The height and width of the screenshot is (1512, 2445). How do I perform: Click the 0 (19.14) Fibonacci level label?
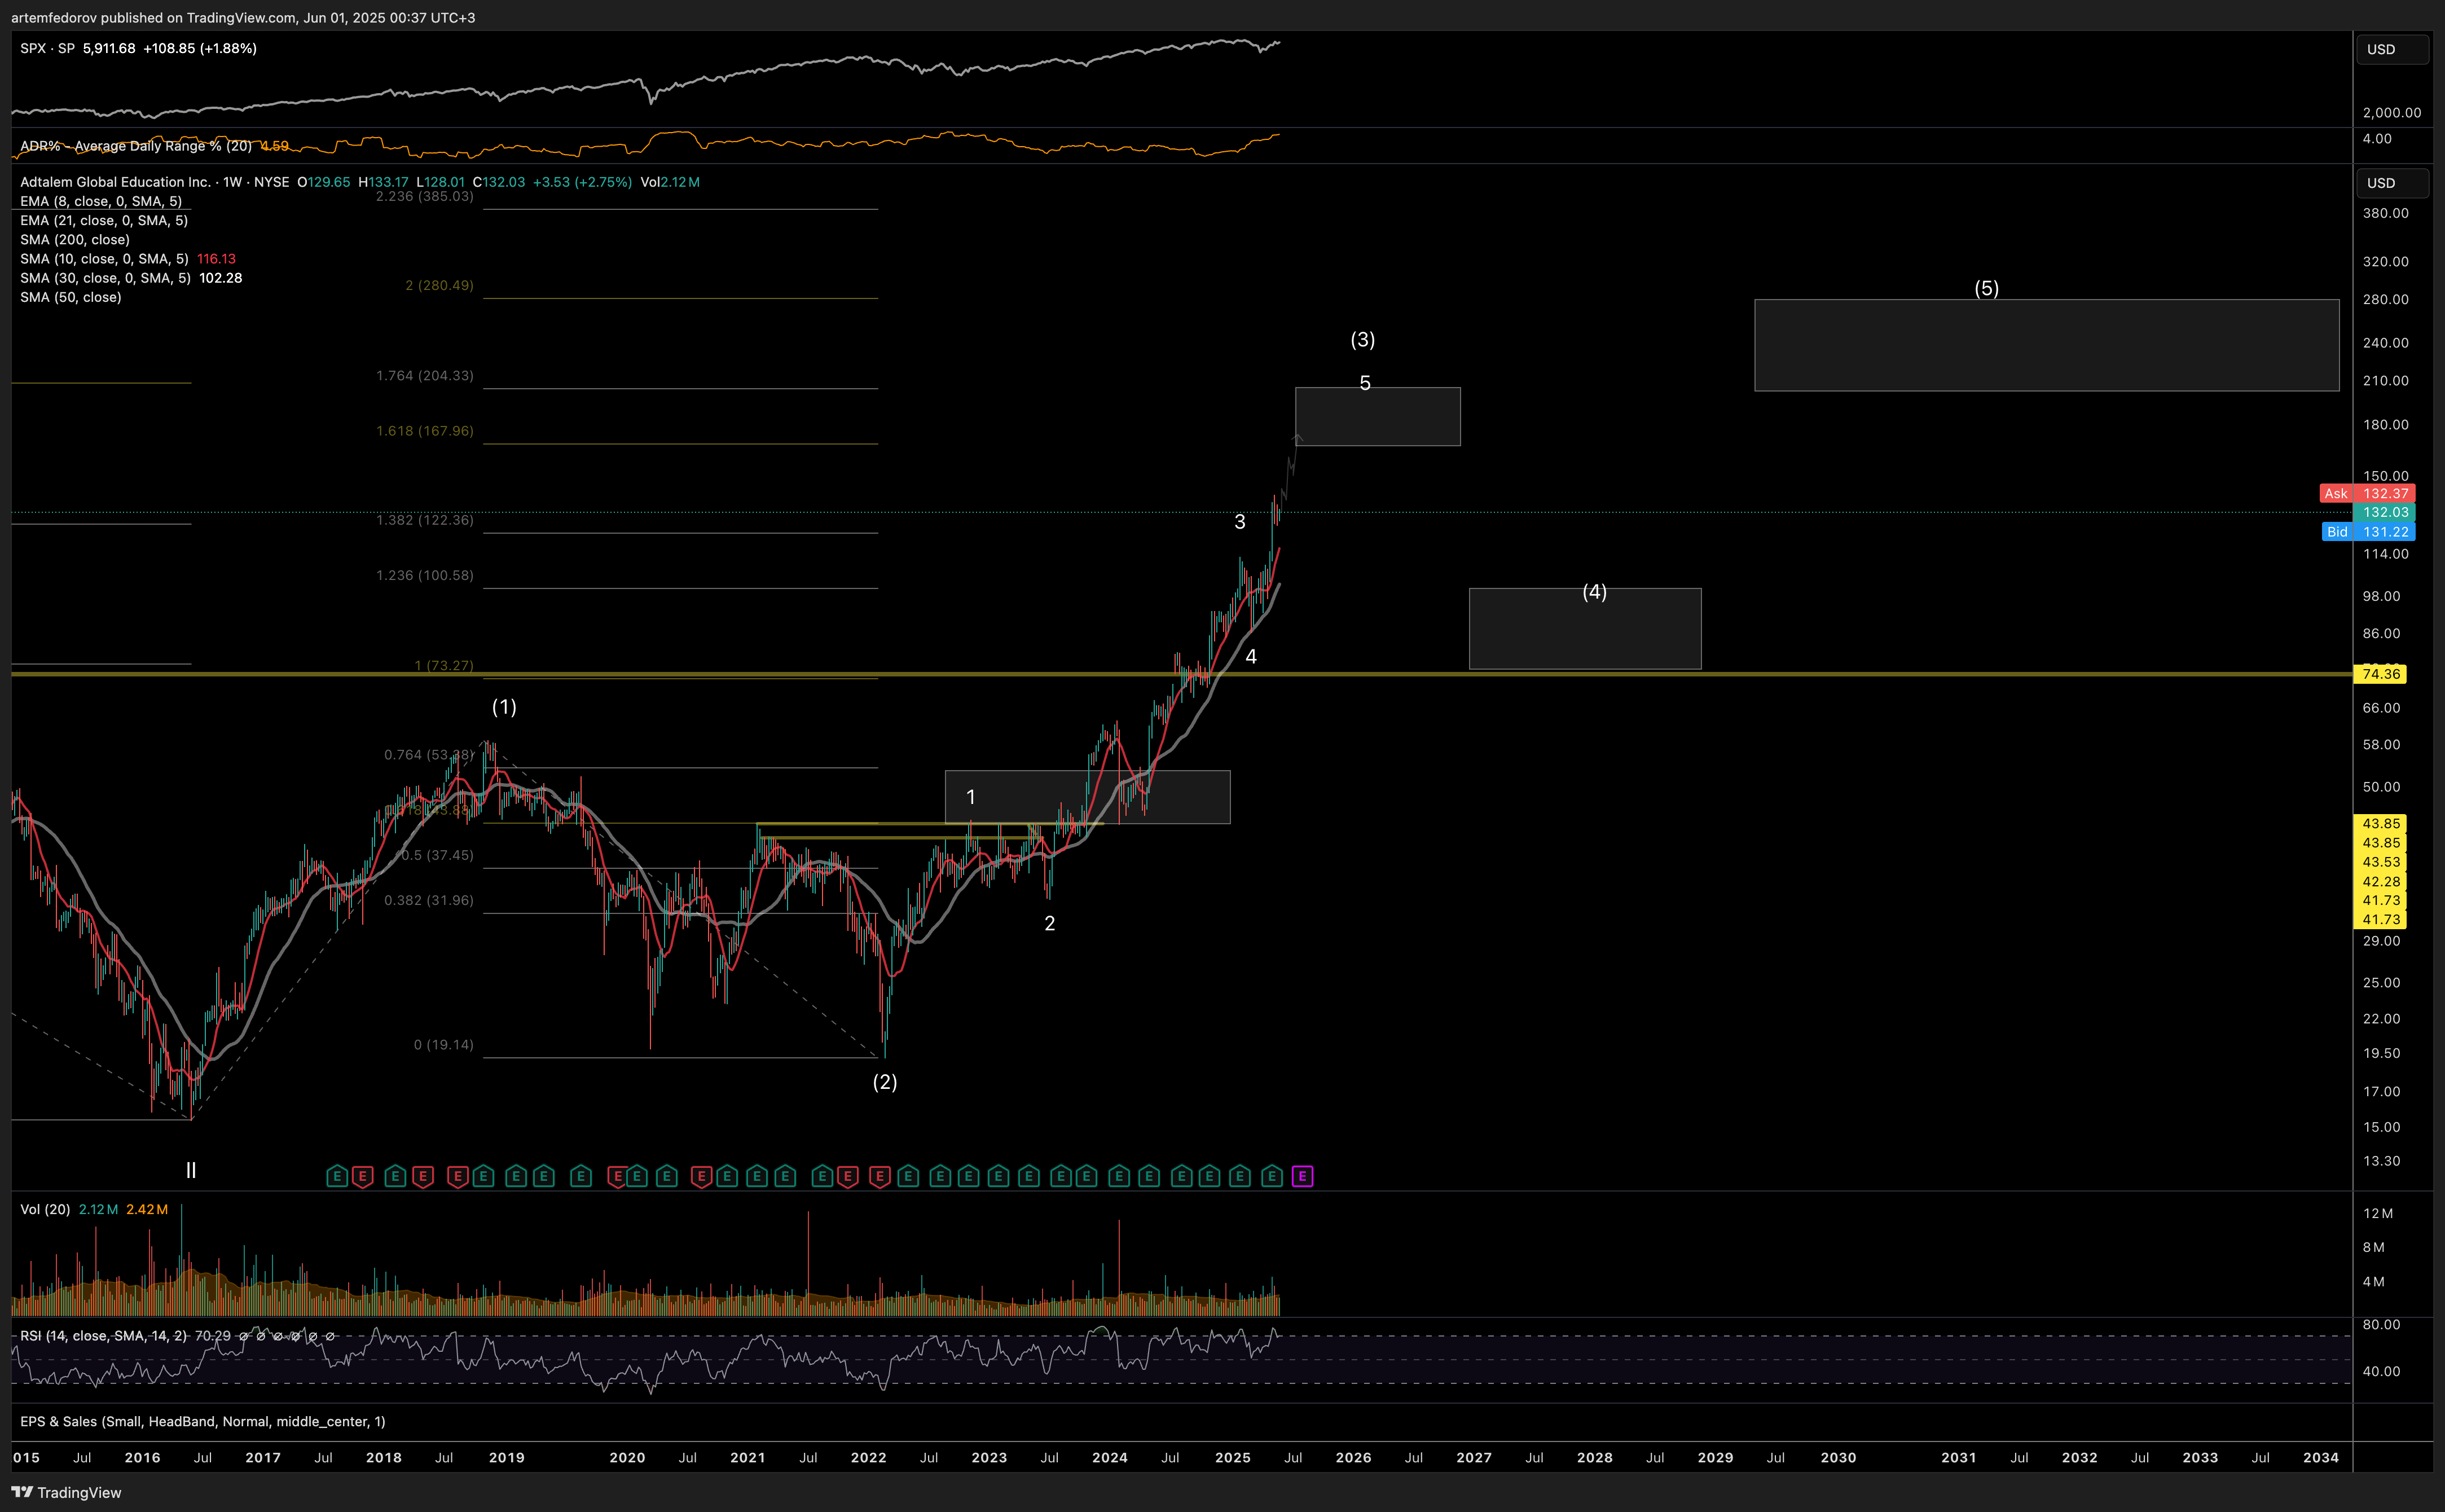(444, 1045)
